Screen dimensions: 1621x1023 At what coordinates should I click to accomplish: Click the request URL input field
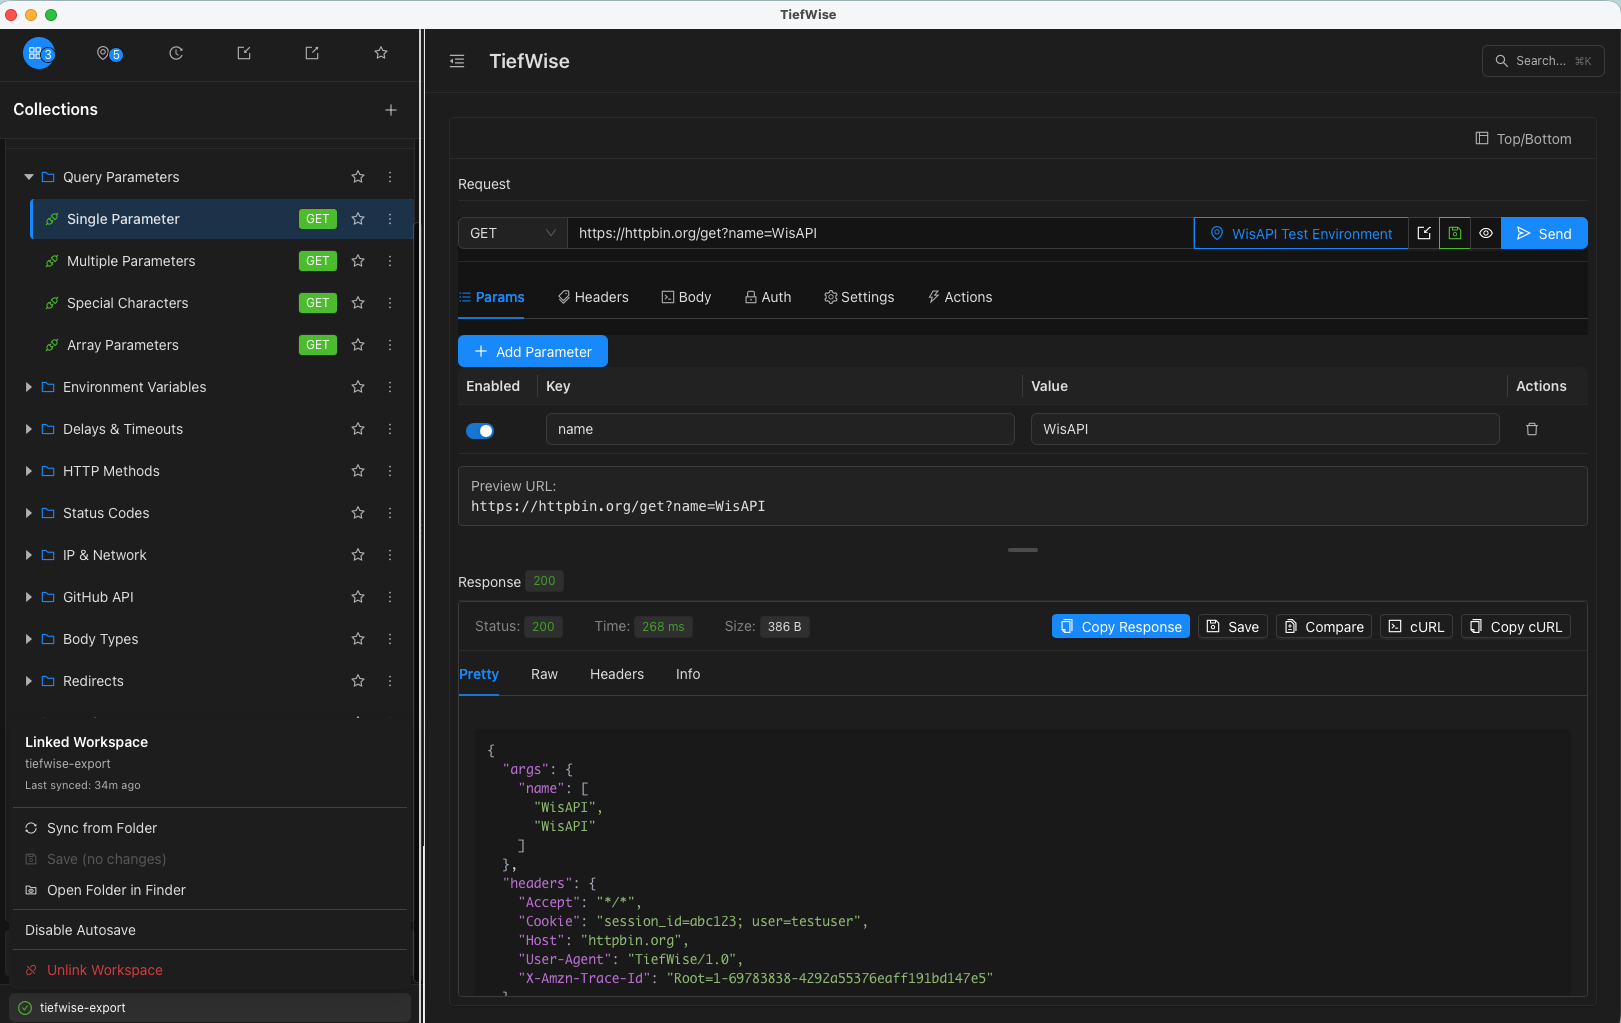pyautogui.click(x=880, y=233)
